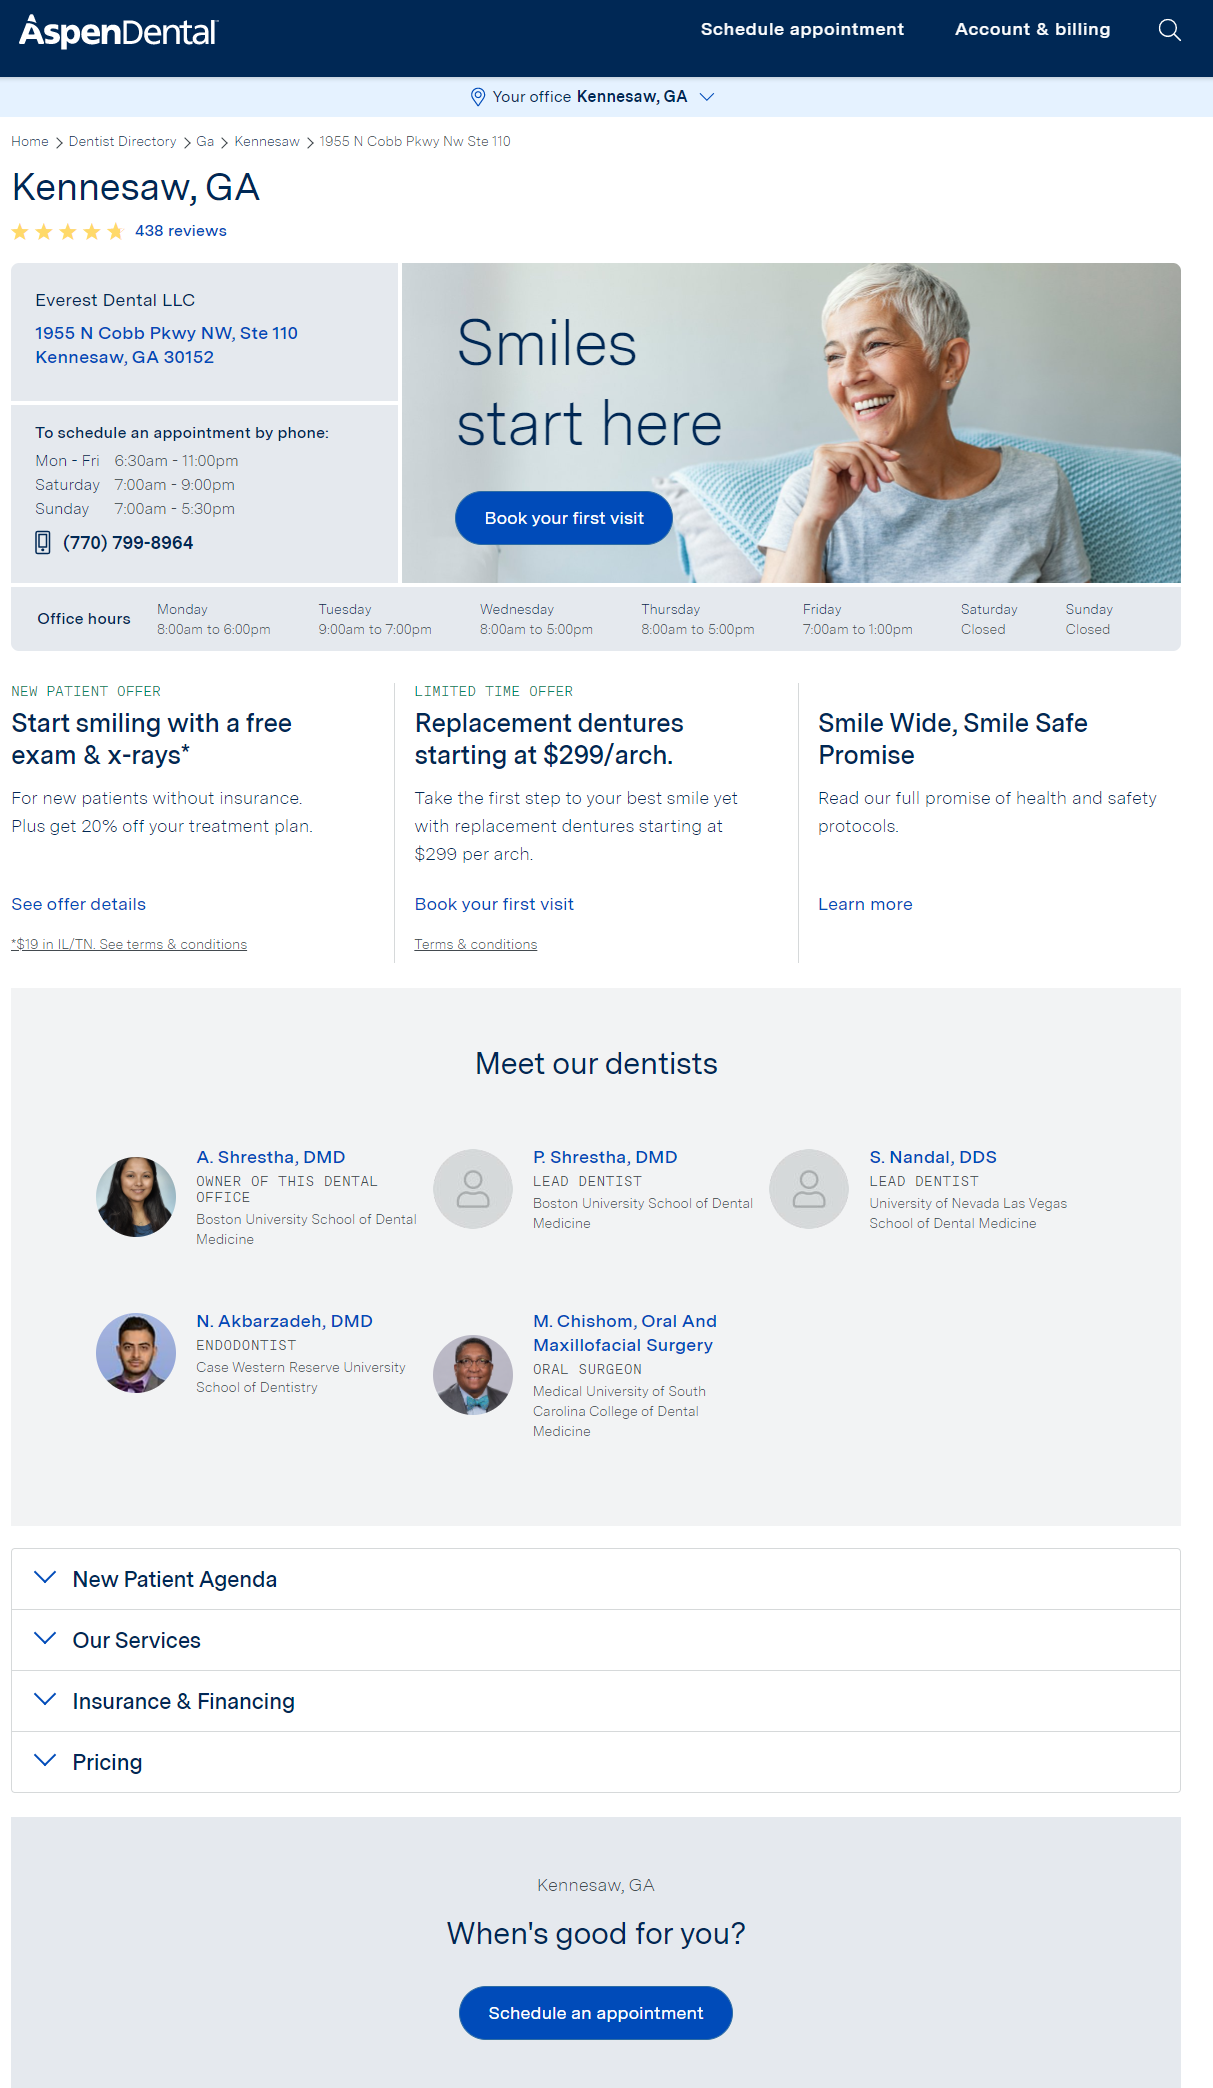This screenshot has width=1213, height=2088.
Task: Click the location pin icon beside Your office
Action: point(478,97)
